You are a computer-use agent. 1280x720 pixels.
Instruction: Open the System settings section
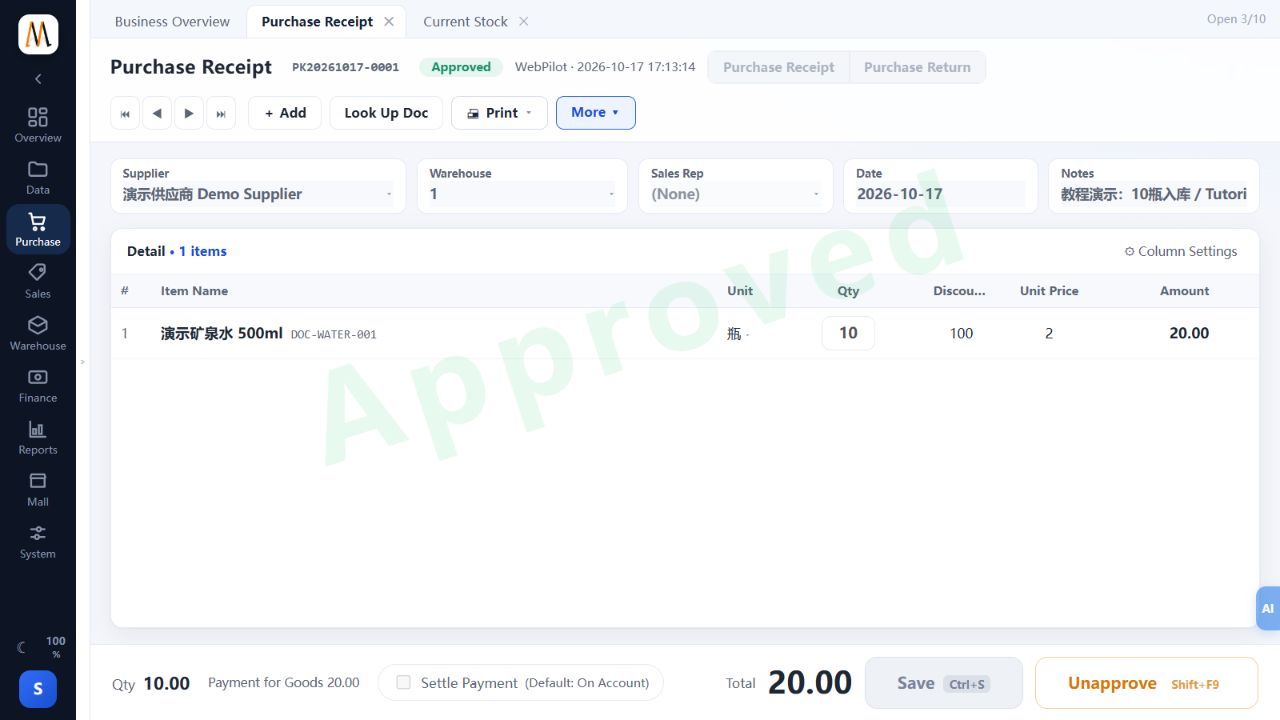pyautogui.click(x=38, y=541)
